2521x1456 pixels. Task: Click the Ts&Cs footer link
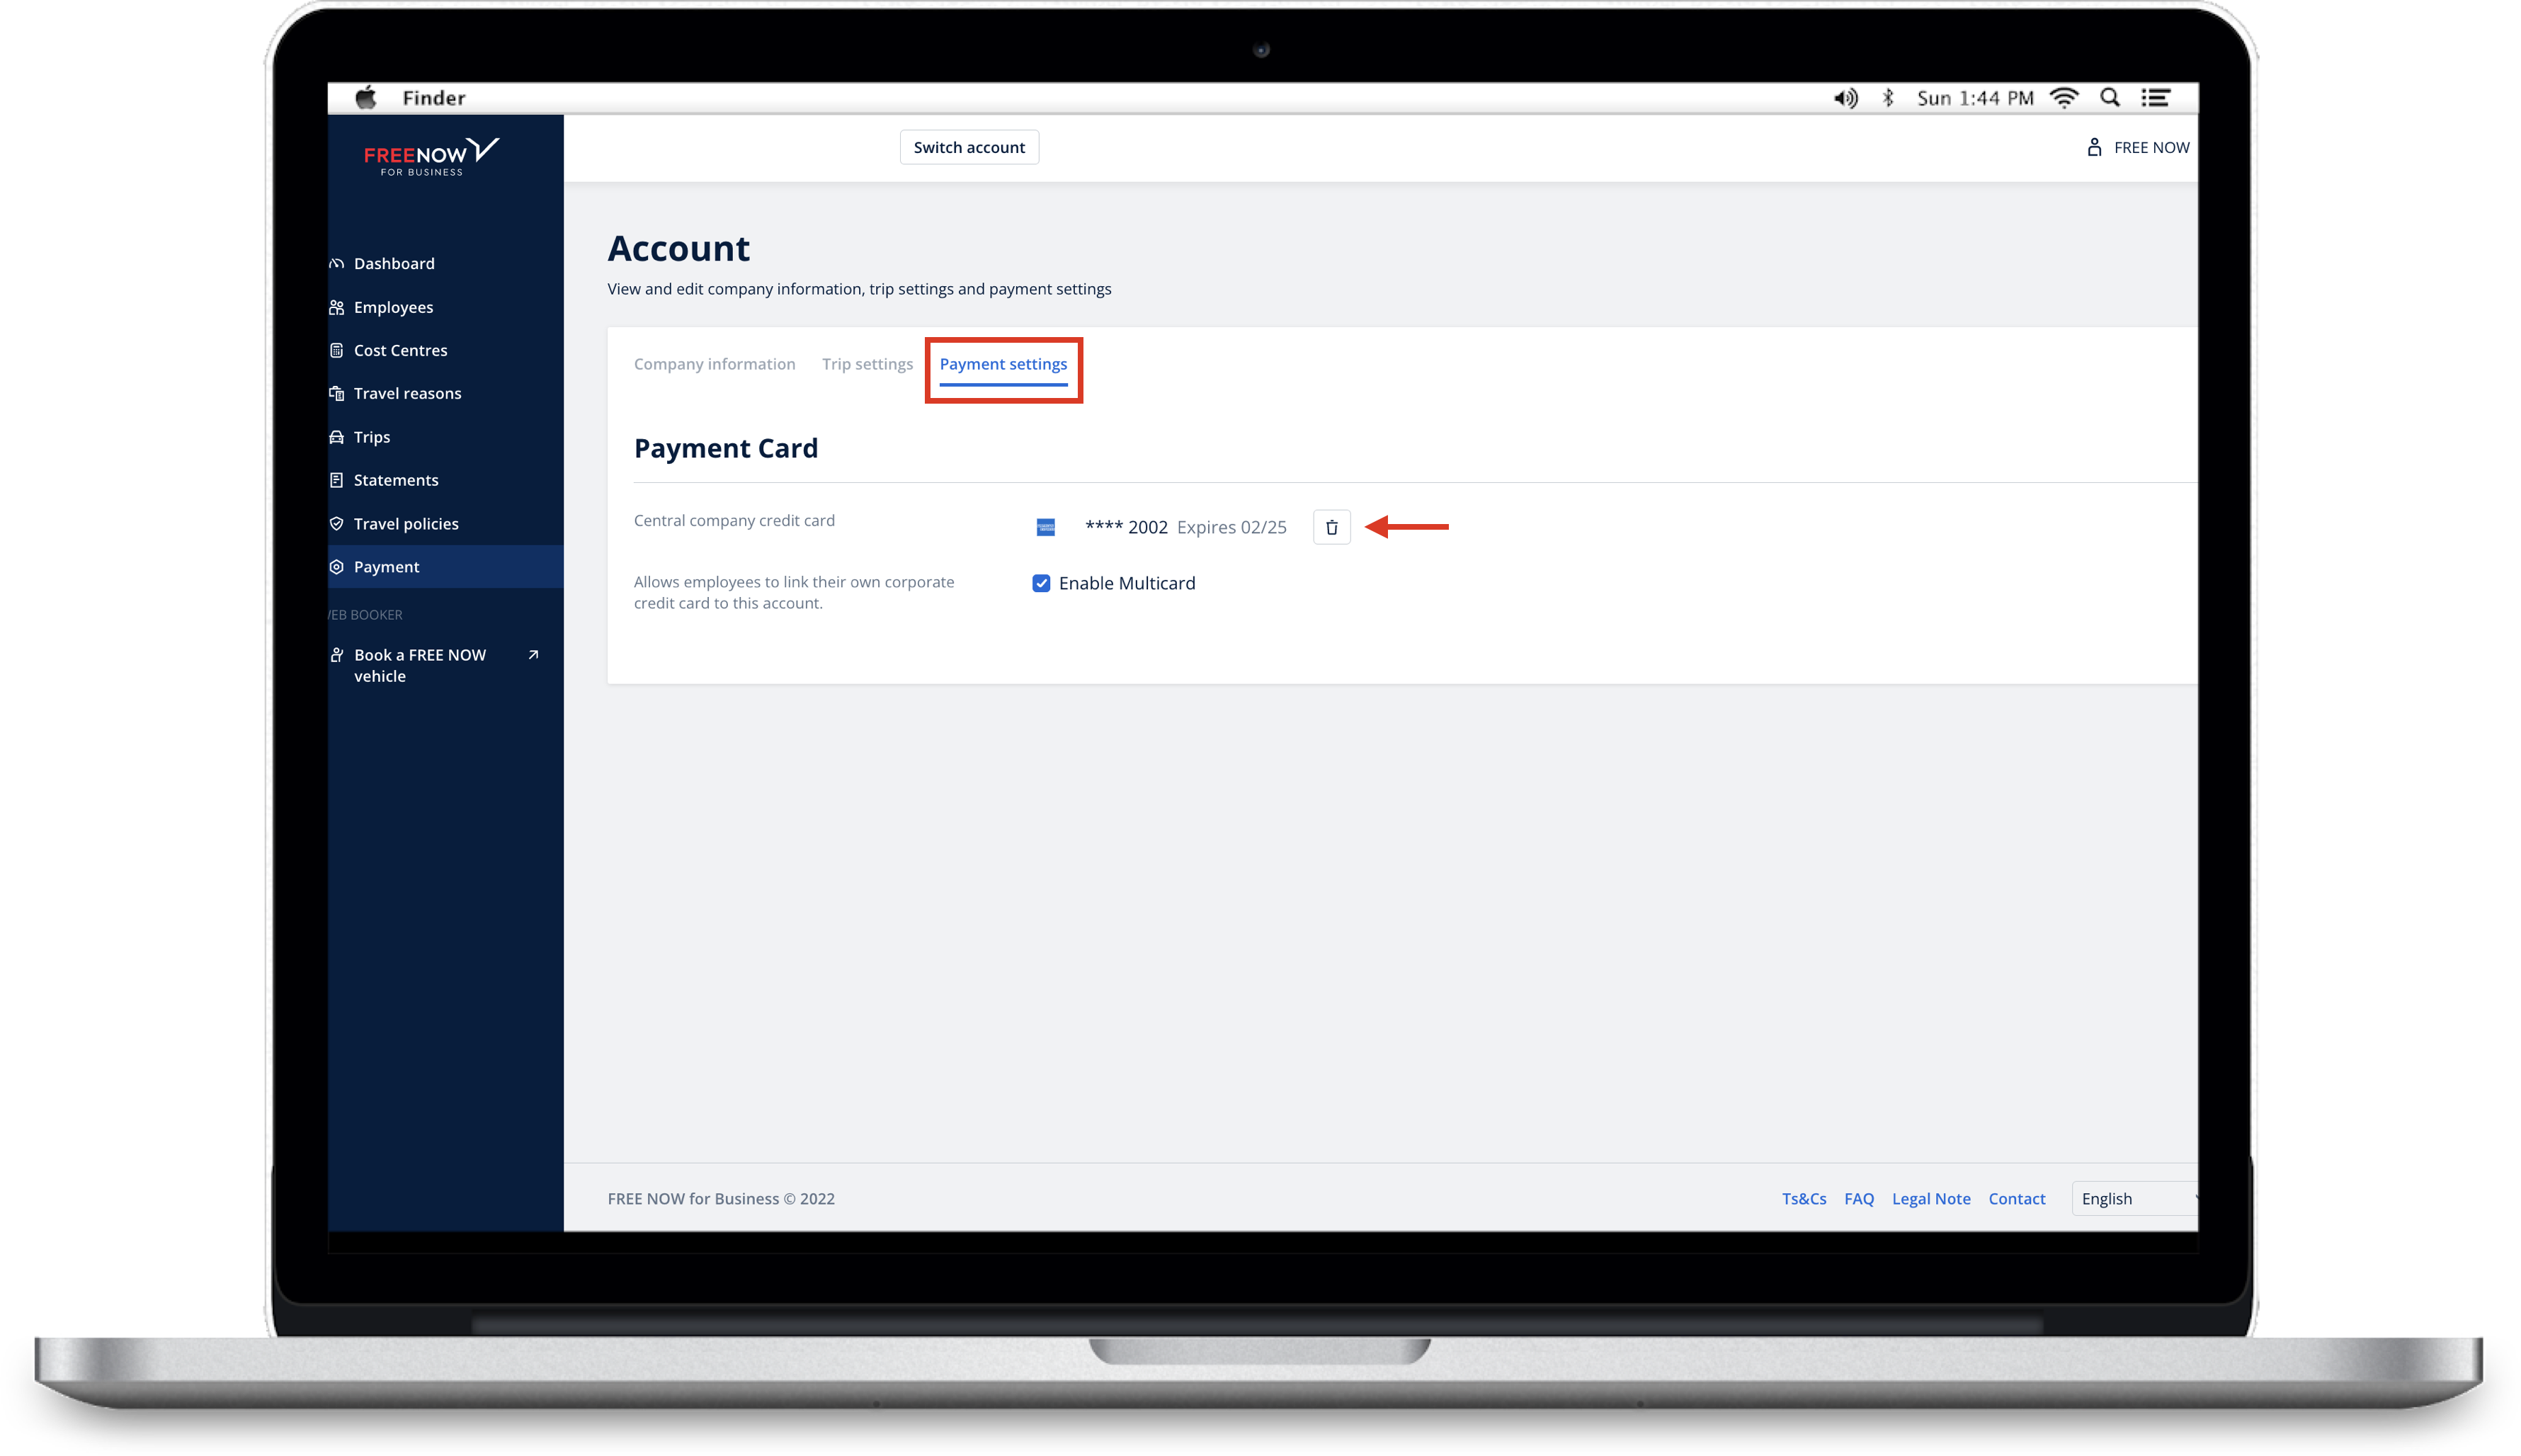click(1804, 1198)
